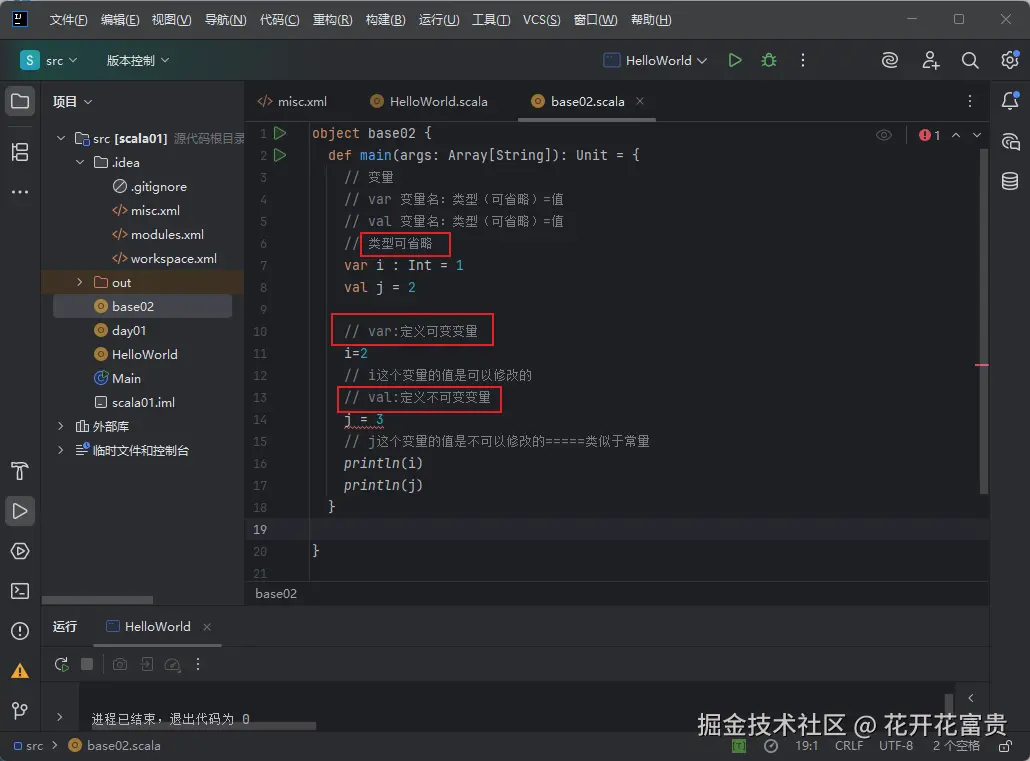
Task: Open Run panel more options ellipsis
Action: (198, 664)
